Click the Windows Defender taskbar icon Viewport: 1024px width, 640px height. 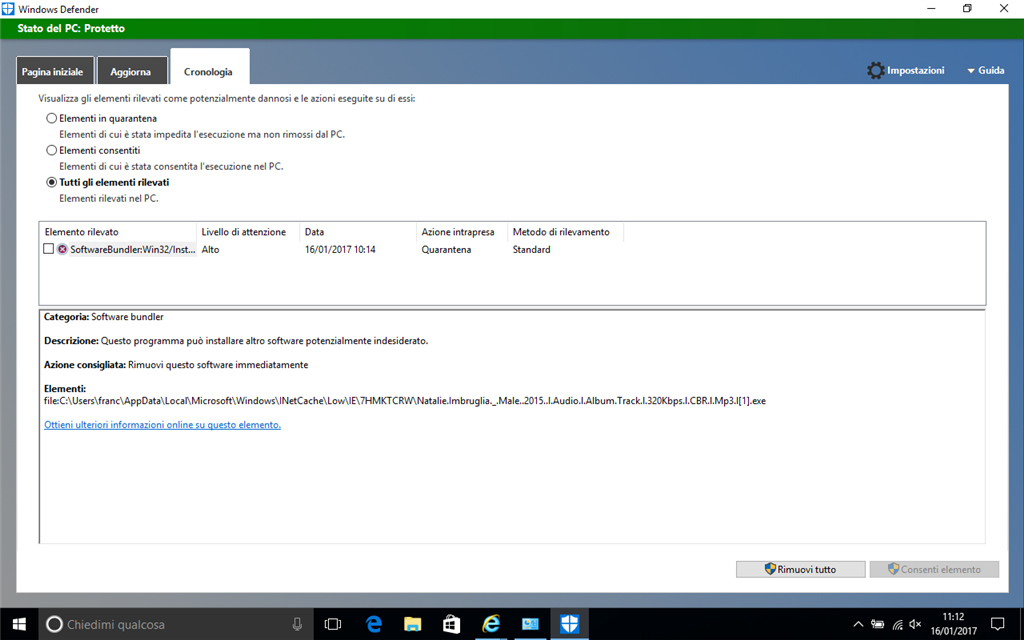pos(569,624)
